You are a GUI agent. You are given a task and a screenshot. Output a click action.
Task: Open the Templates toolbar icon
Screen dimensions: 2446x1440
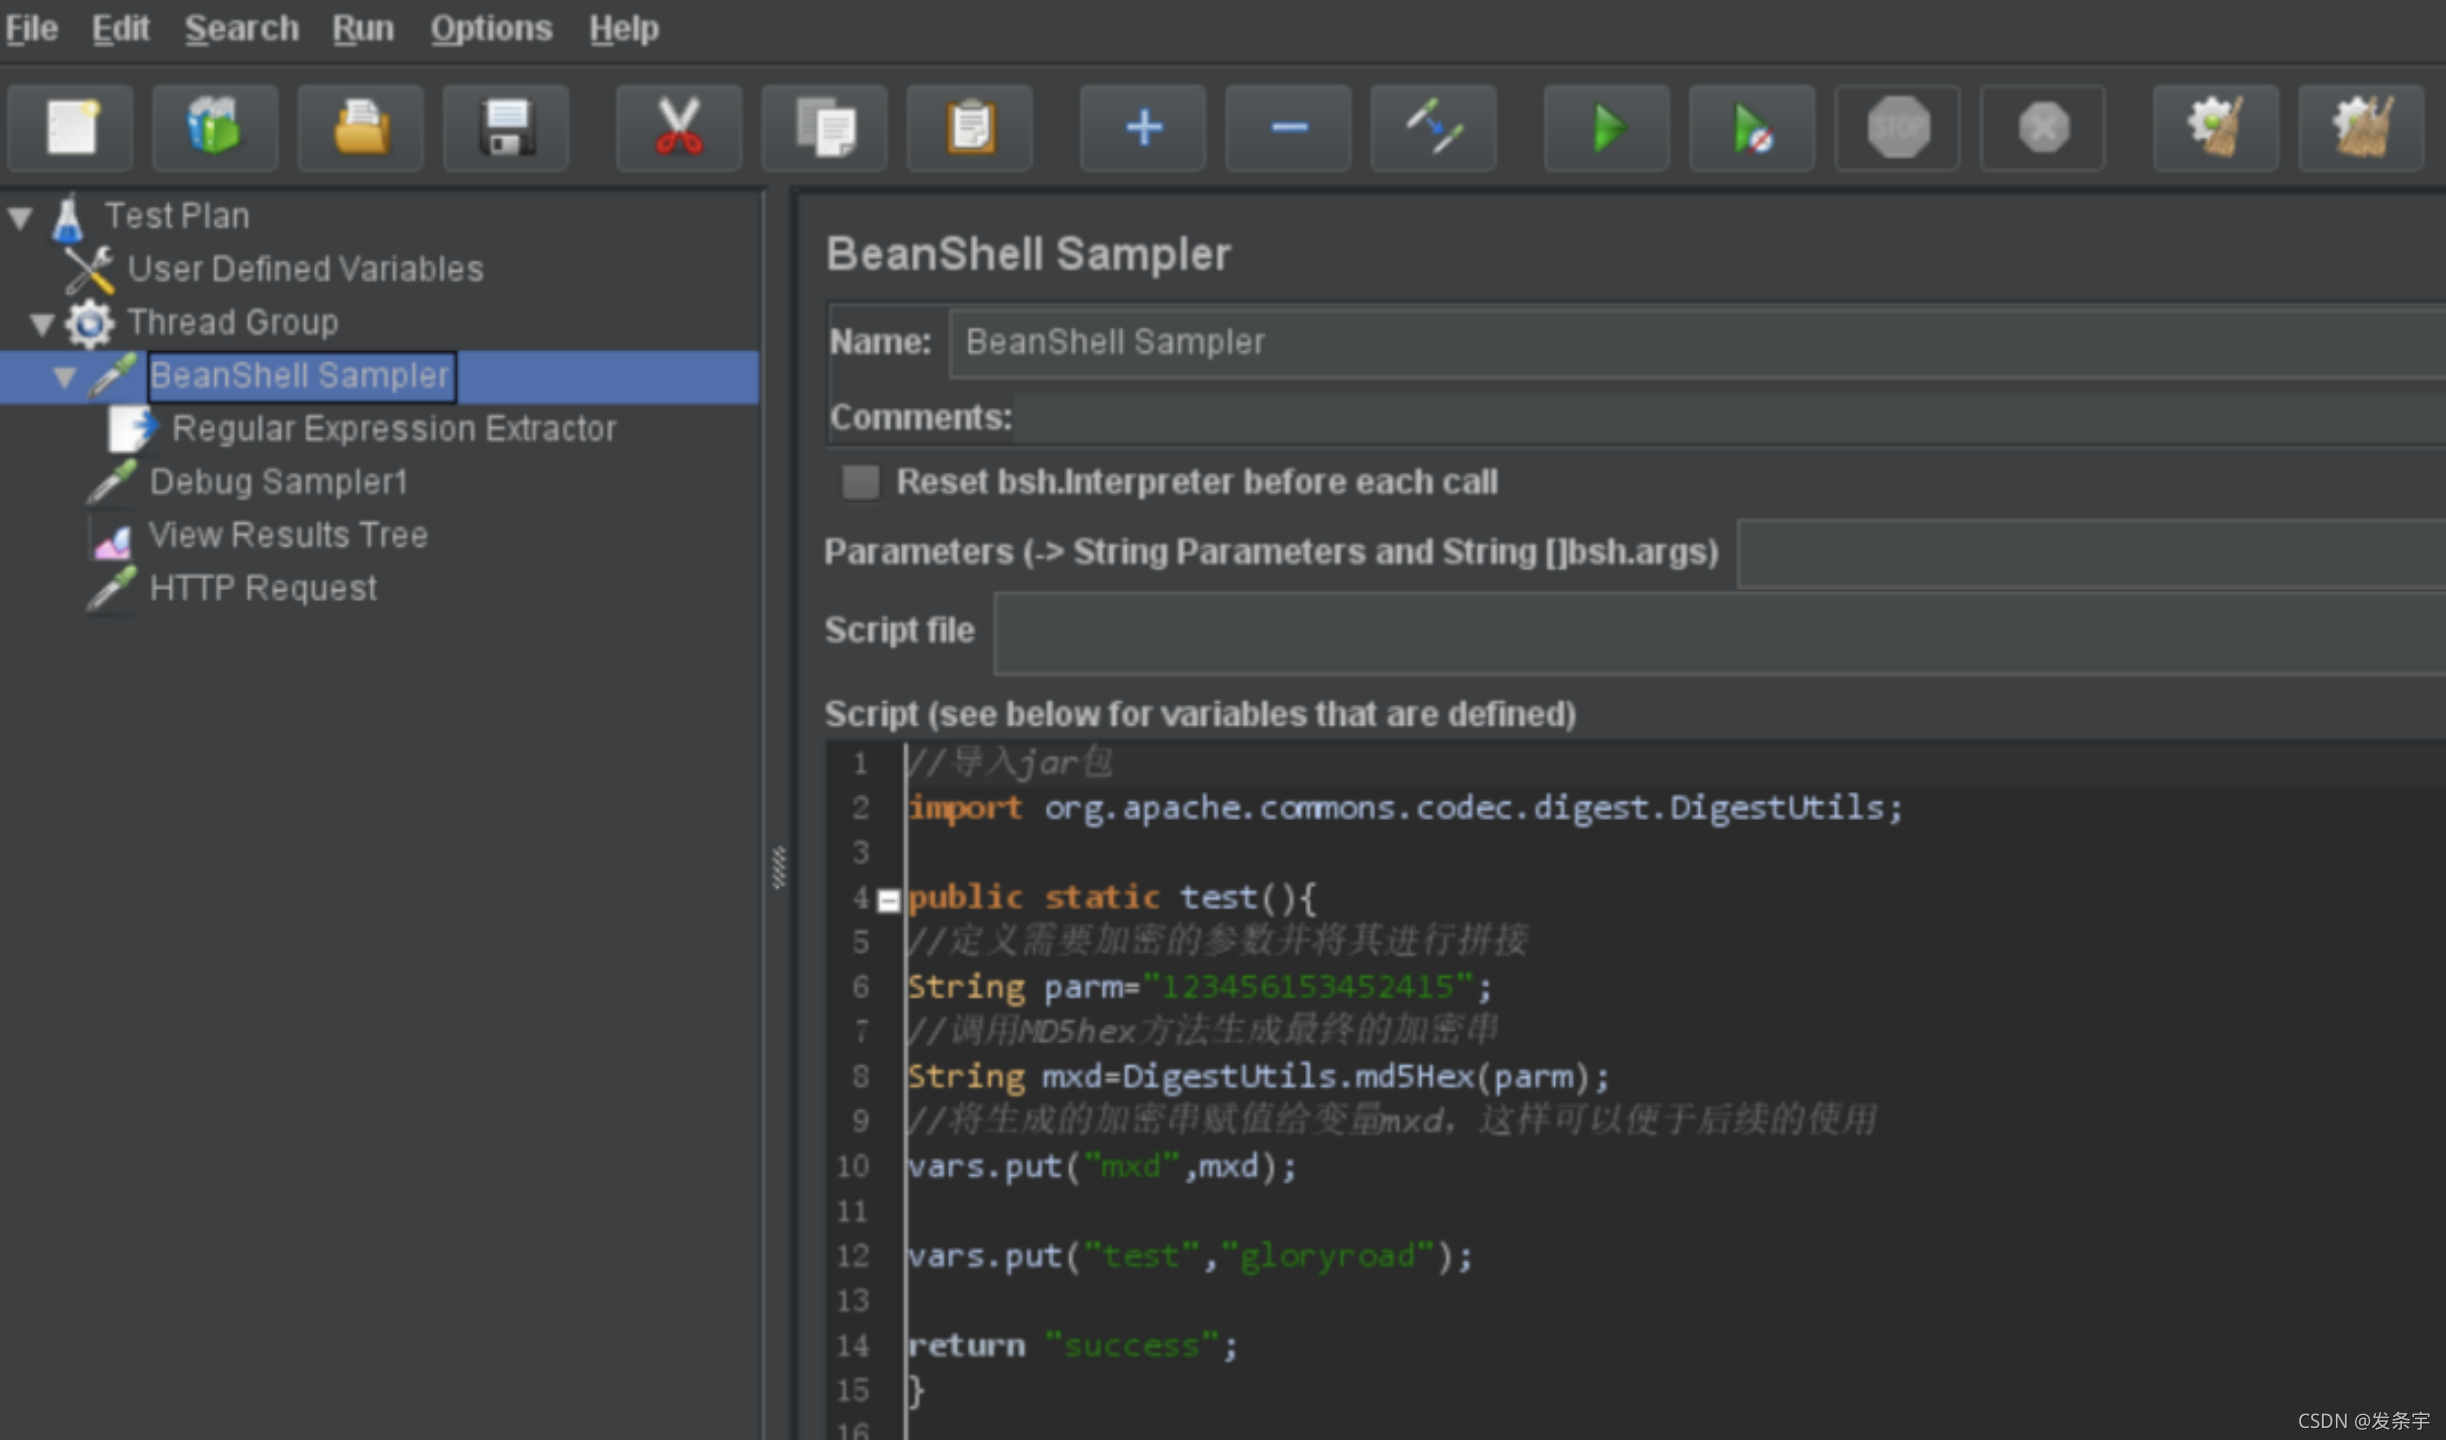pos(215,128)
